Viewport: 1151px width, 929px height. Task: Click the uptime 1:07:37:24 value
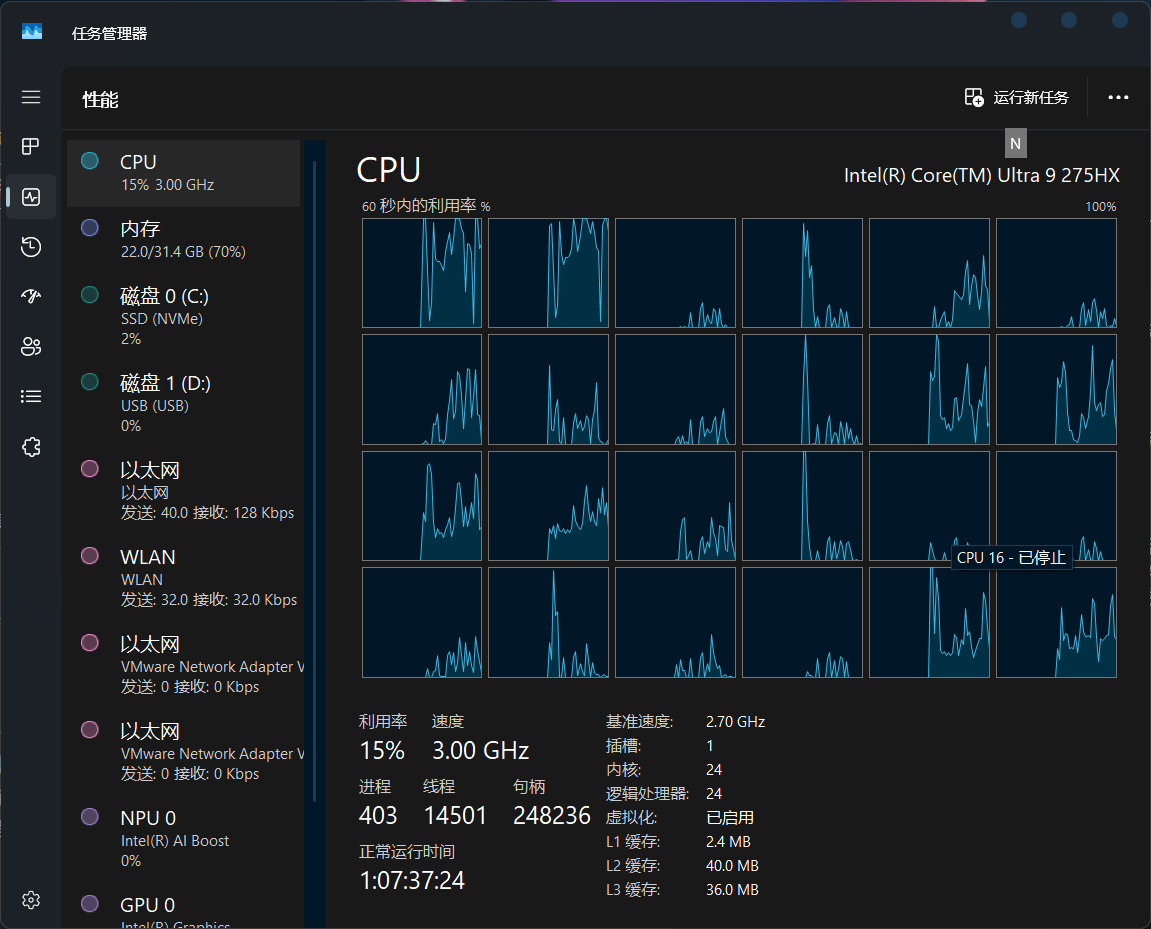413,880
